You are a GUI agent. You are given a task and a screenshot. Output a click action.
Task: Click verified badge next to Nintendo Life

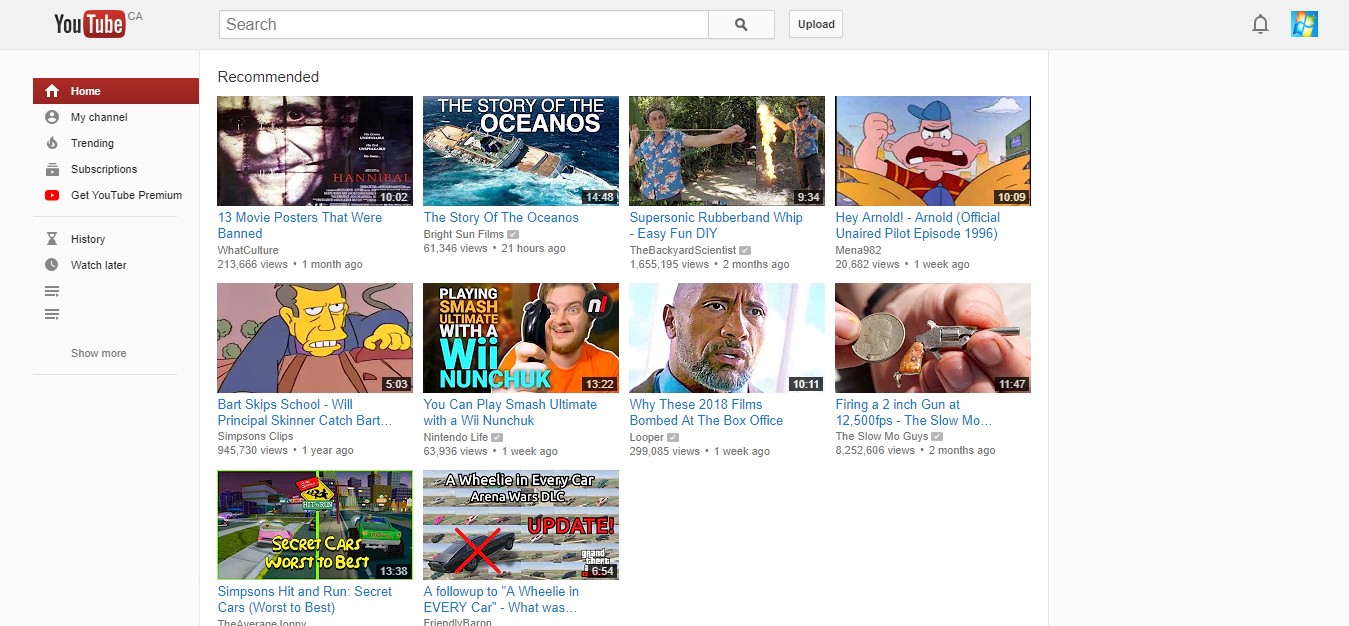[x=497, y=437]
